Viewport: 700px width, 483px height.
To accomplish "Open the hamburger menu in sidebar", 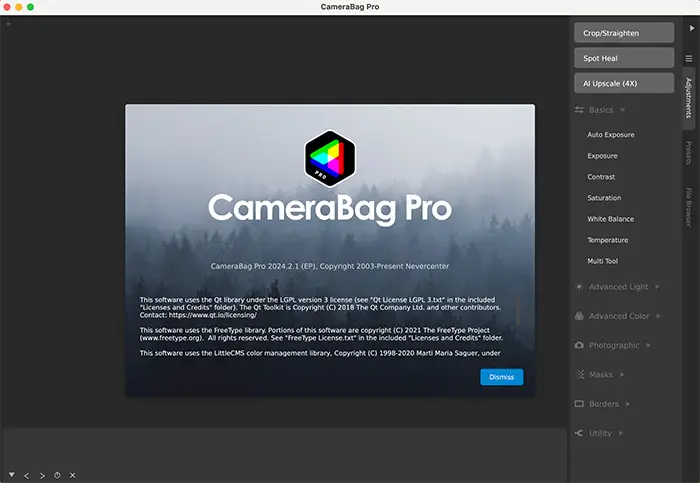I will (x=689, y=58).
